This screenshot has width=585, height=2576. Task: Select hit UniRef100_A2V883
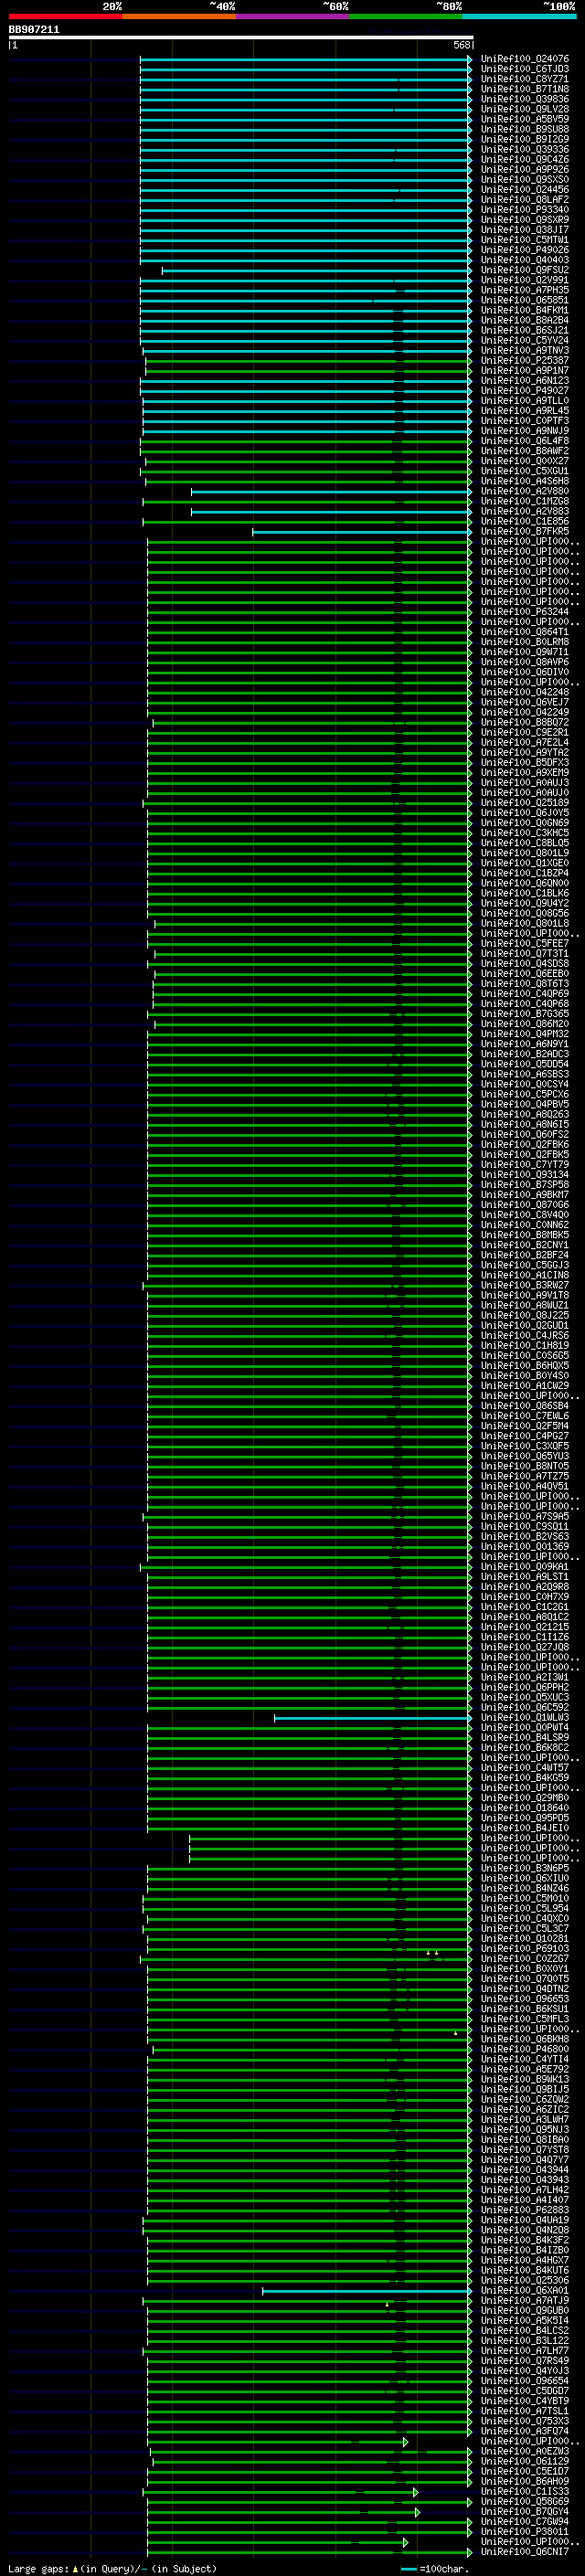pyautogui.click(x=525, y=511)
